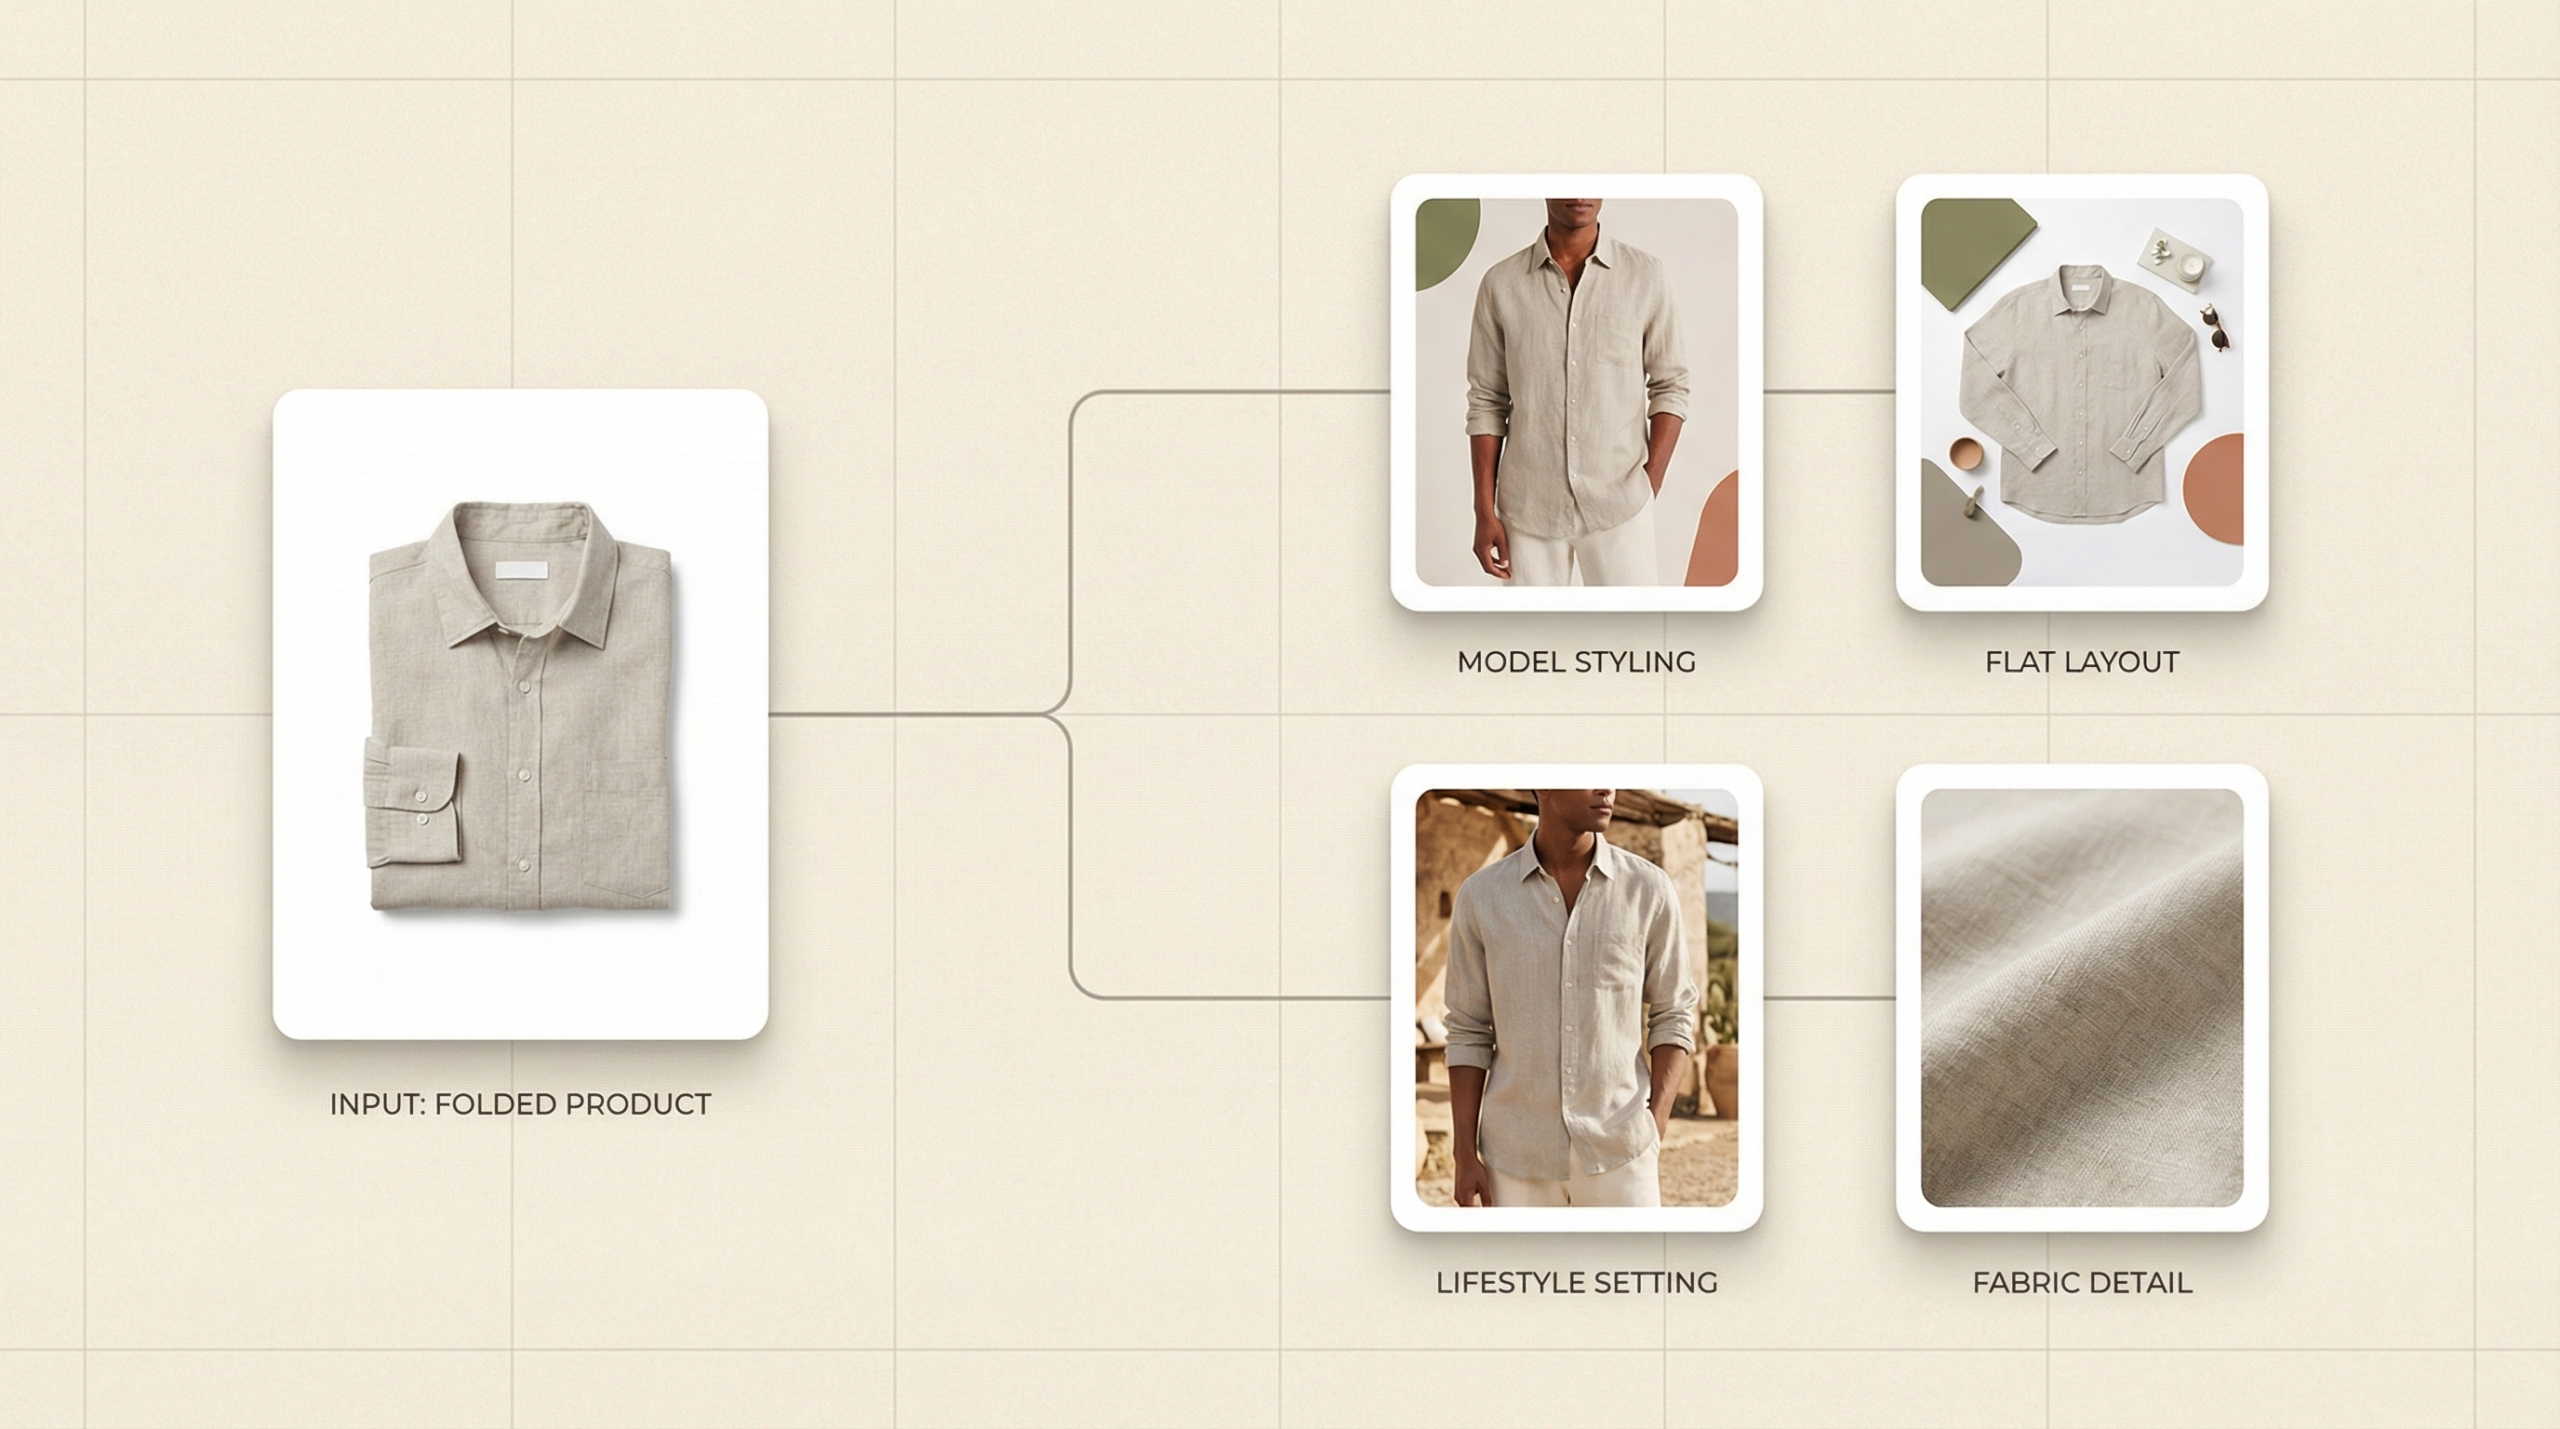Click the INPUT: FOLDED PRODUCT label
Viewport: 2560px width, 1429px height.
[x=520, y=1104]
